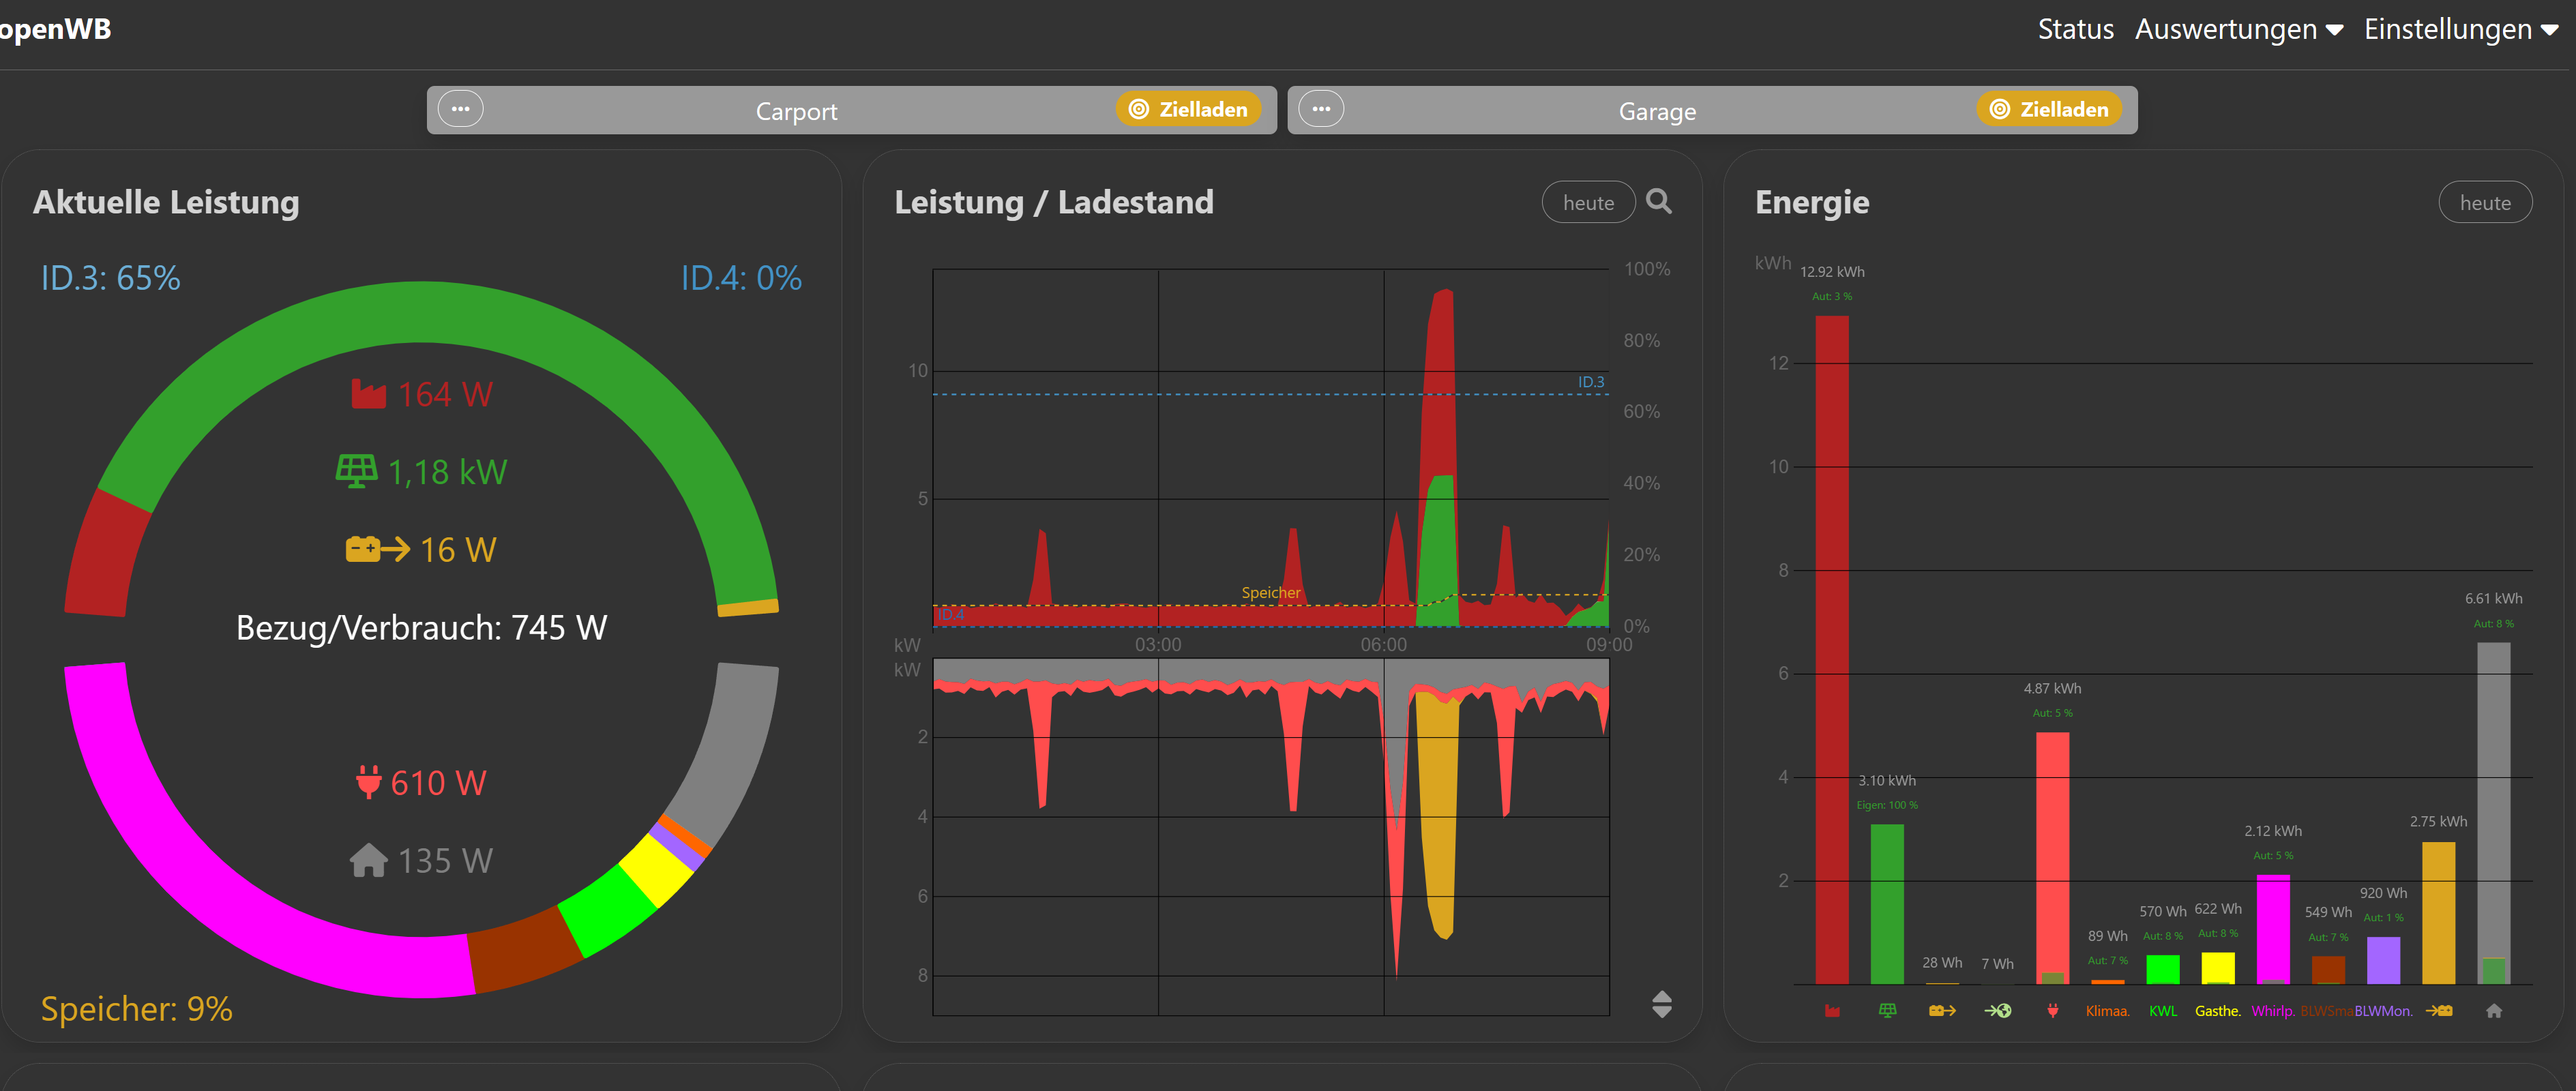Expand the Einstellungen dropdown menu
This screenshot has height=1091, width=2576.
coord(2460,29)
